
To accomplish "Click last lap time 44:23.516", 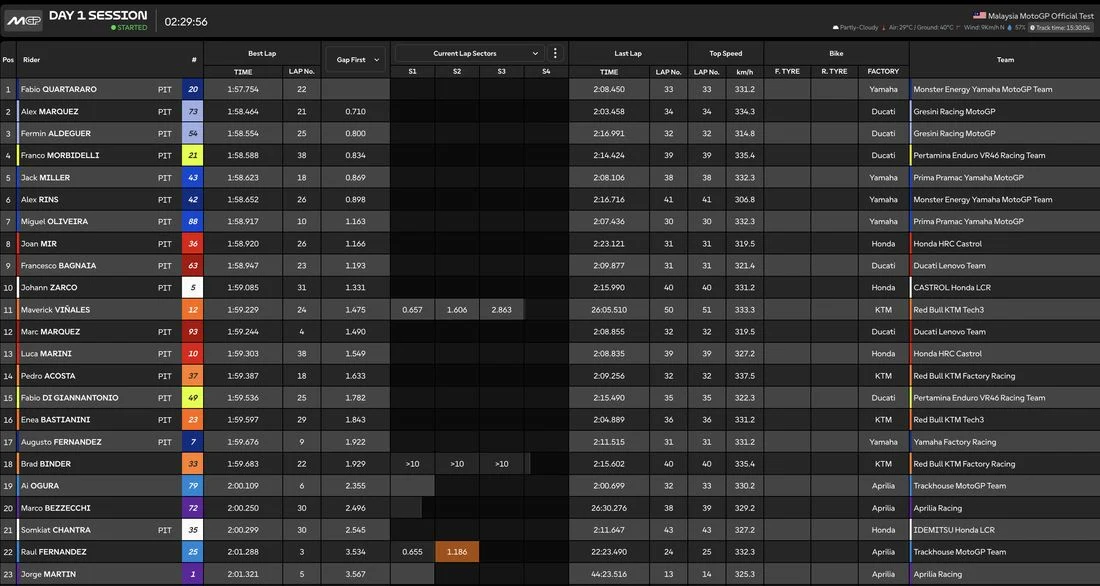I will click(x=609, y=574).
